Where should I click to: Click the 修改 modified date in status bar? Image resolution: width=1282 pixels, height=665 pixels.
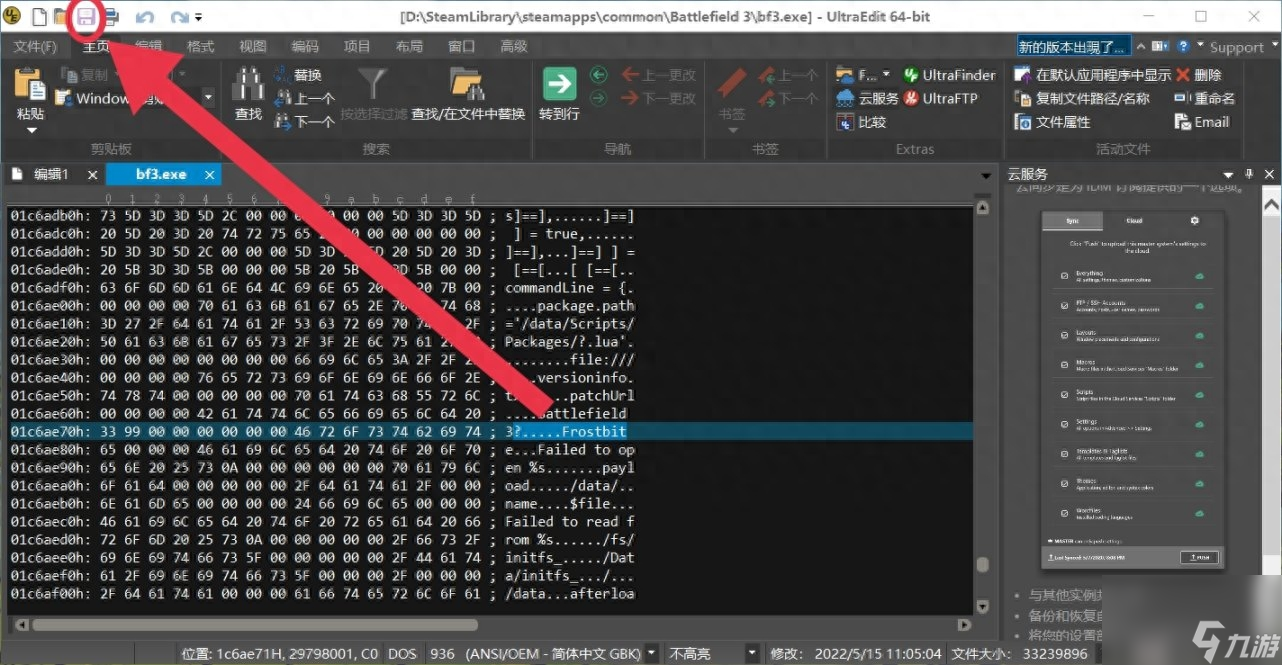tap(856, 653)
